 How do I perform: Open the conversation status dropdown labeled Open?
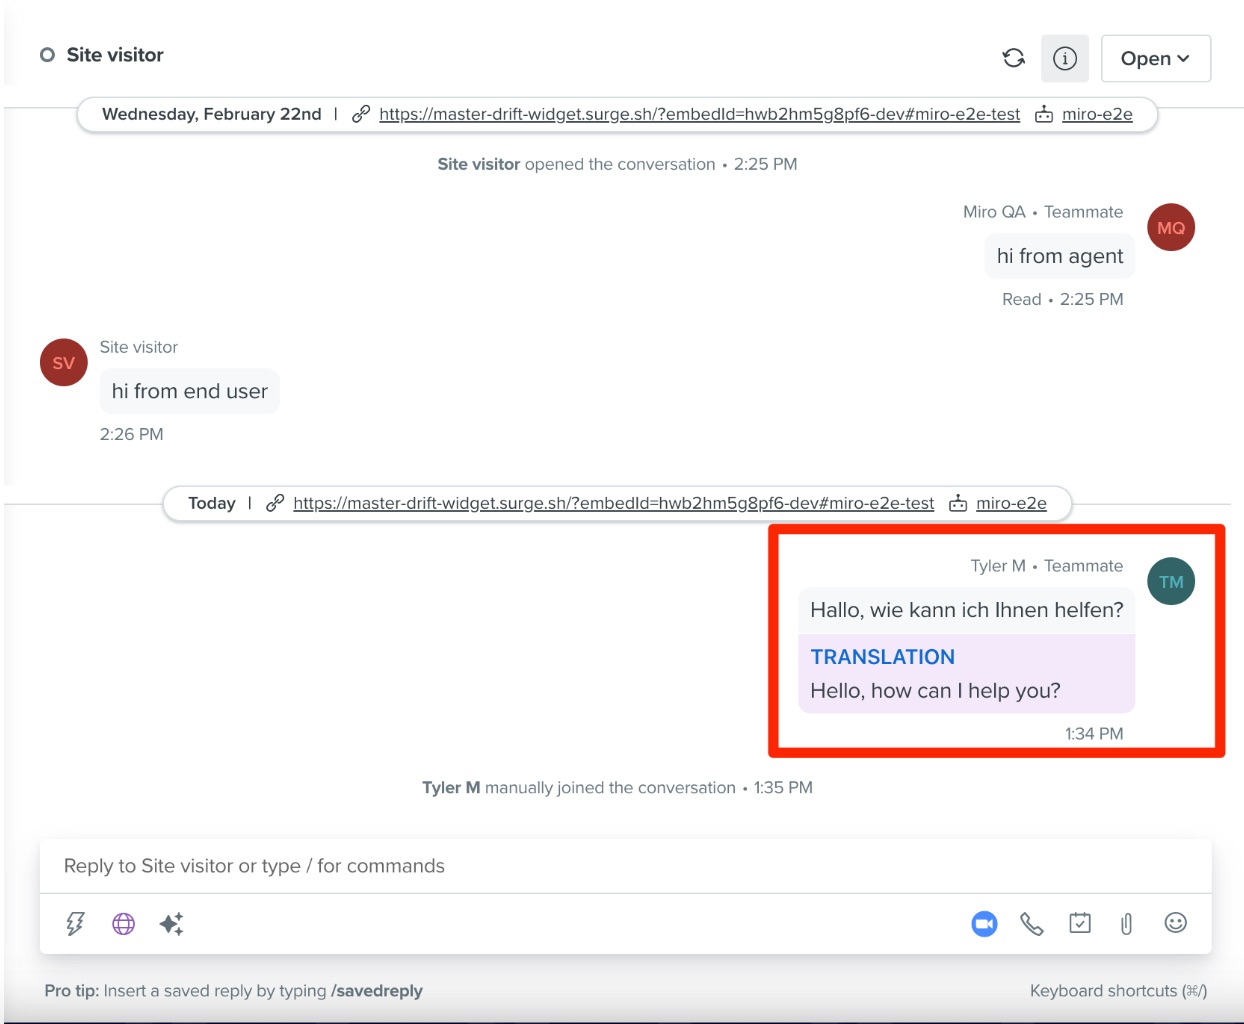click(1156, 58)
